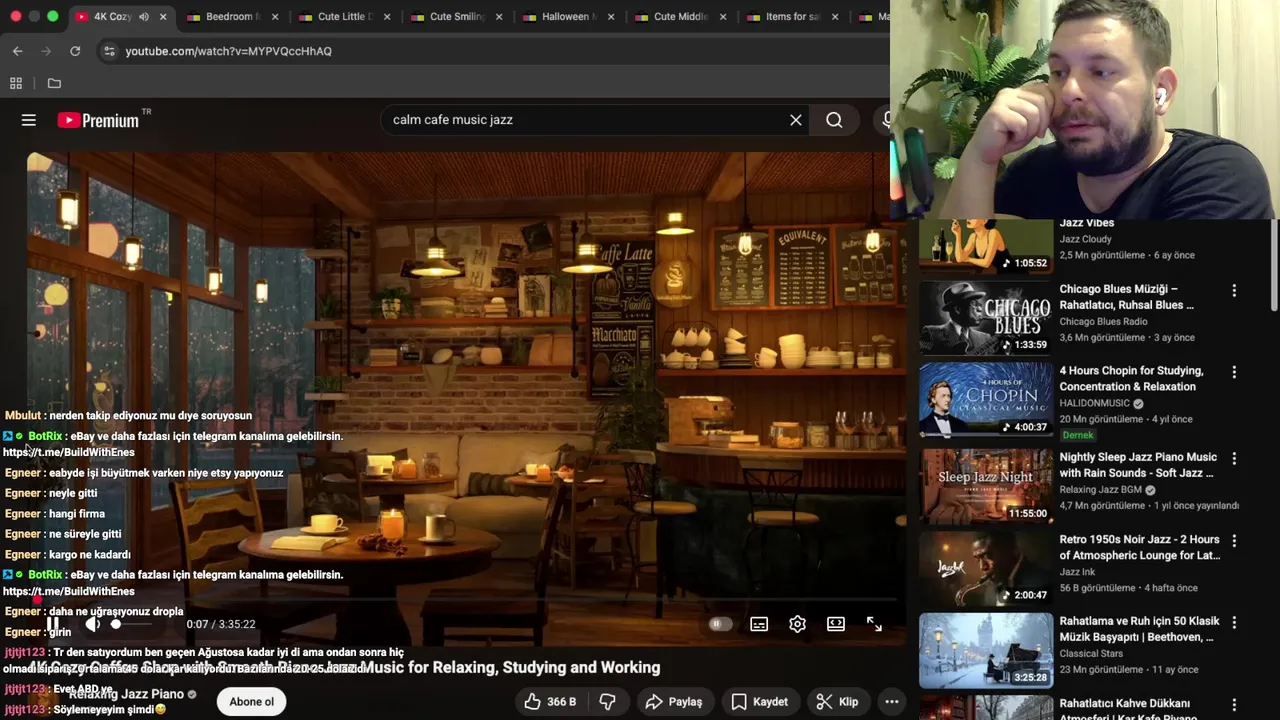Switch to the Items for sale tab
This screenshot has width=1280, height=720.
[792, 17]
